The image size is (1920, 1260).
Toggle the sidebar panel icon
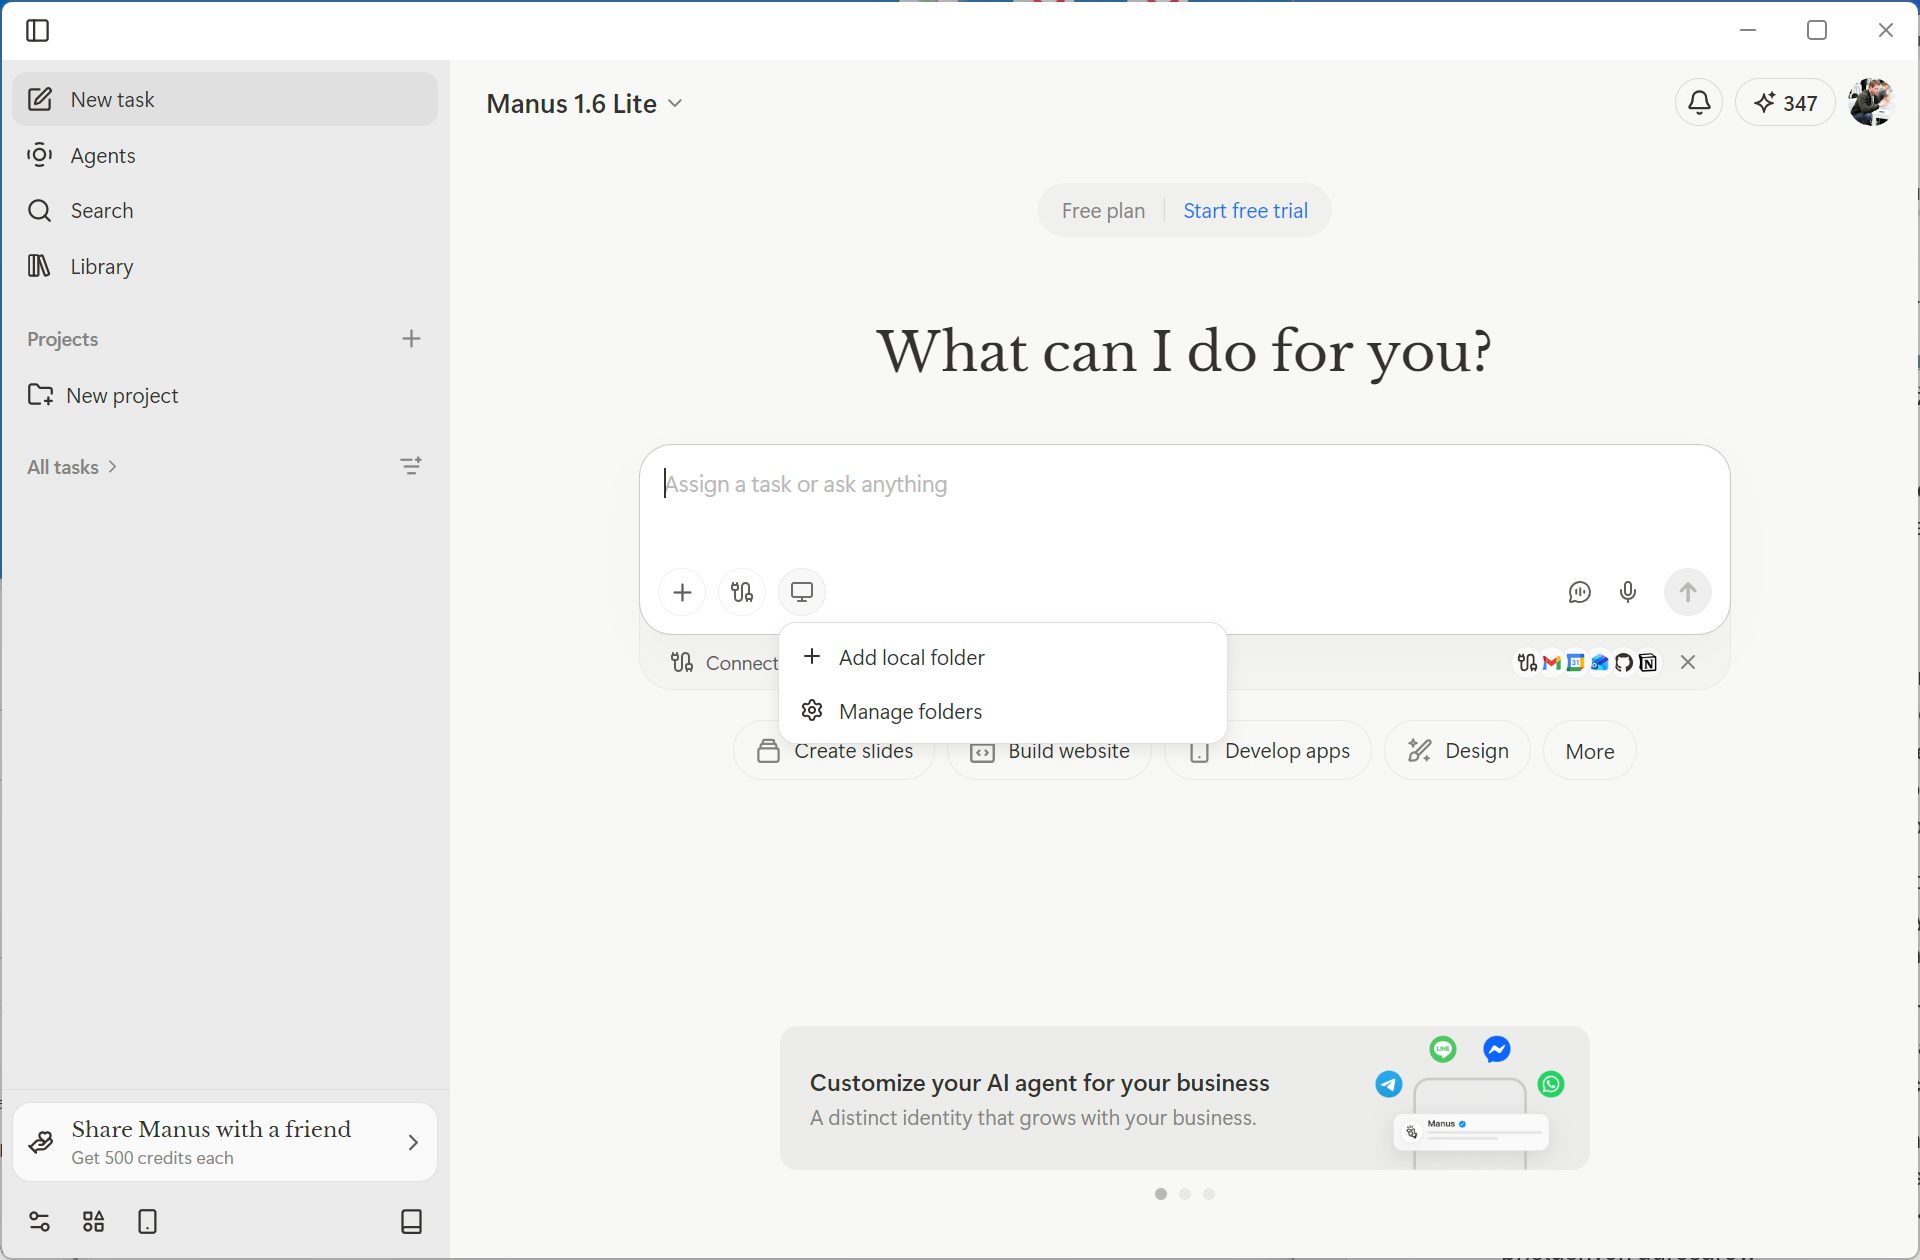(x=38, y=31)
